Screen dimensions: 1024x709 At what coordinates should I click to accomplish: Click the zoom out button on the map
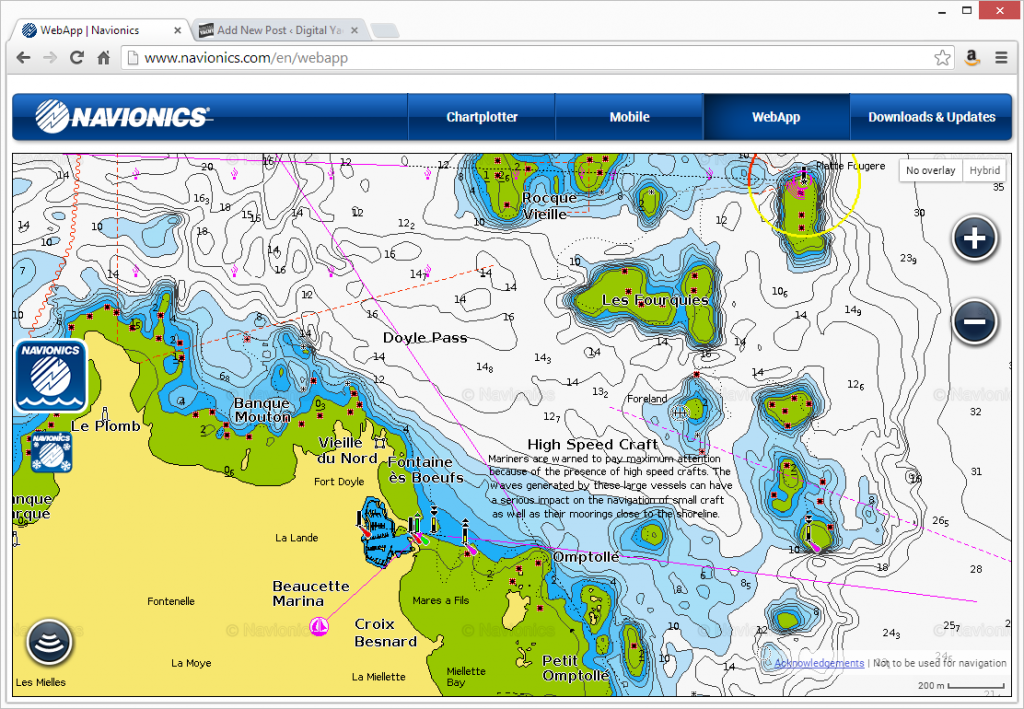[x=974, y=322]
